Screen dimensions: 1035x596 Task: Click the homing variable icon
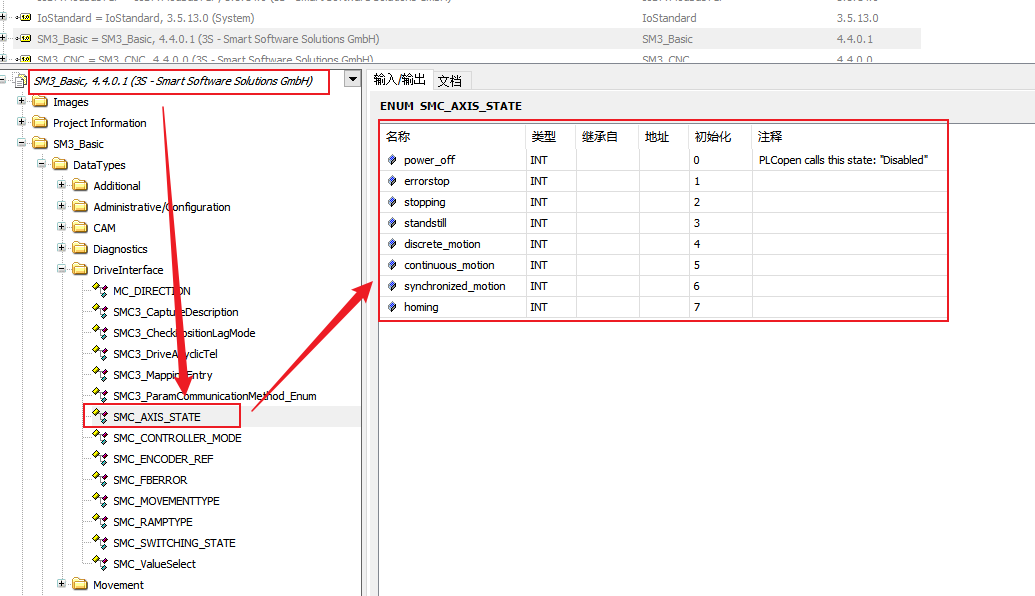click(x=392, y=307)
